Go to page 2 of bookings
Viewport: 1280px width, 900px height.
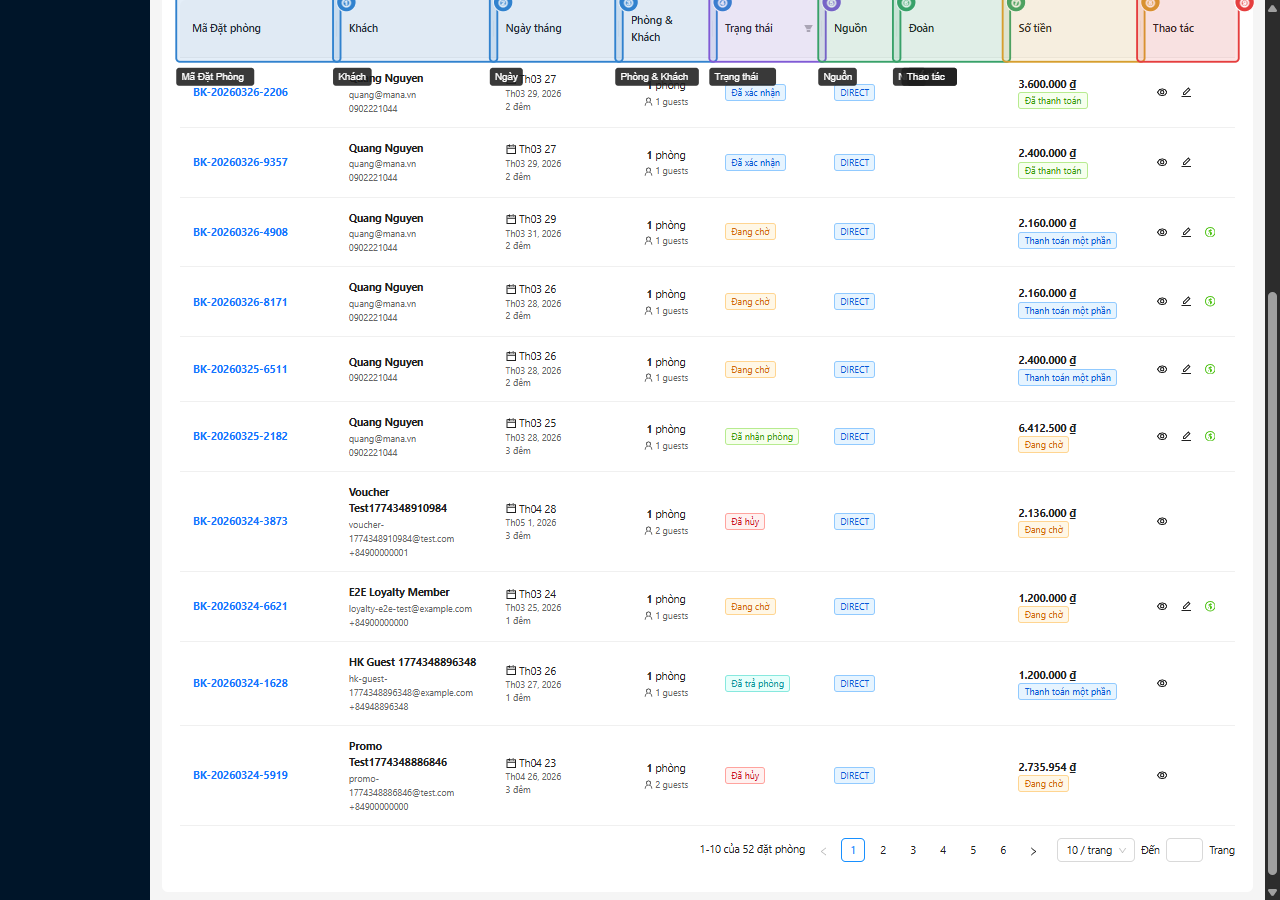coord(883,850)
